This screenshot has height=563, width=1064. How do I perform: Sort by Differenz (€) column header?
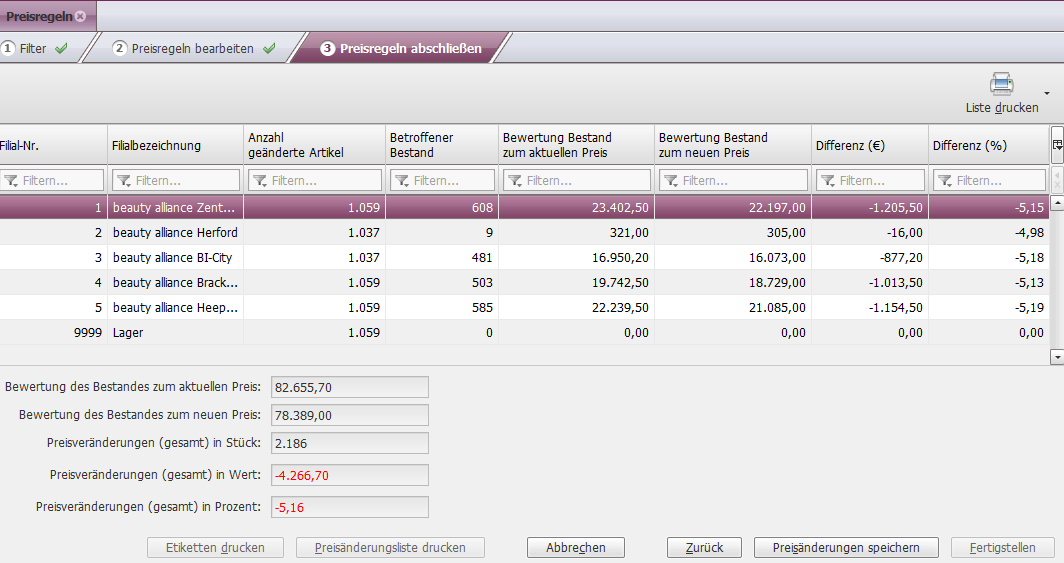point(869,145)
